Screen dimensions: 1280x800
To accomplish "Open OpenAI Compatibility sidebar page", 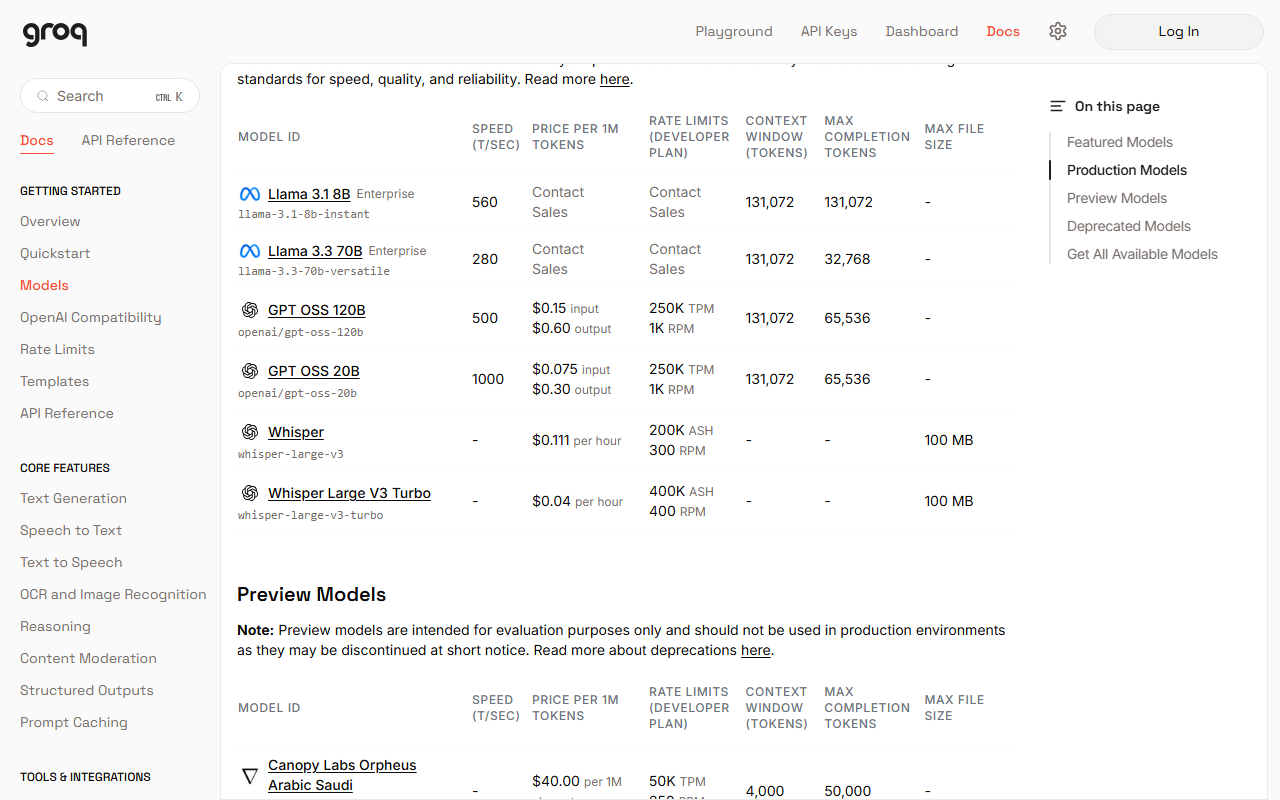I will coord(91,317).
